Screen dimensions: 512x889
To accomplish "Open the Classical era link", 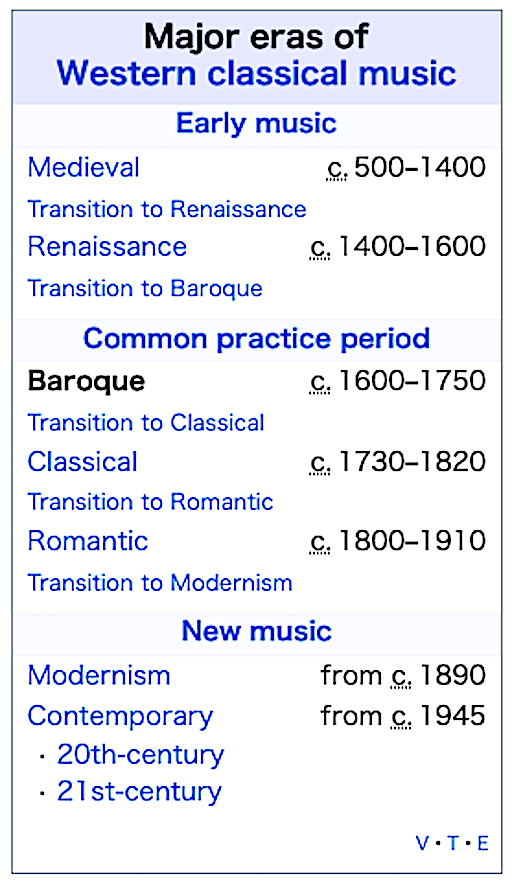I will pos(83,462).
